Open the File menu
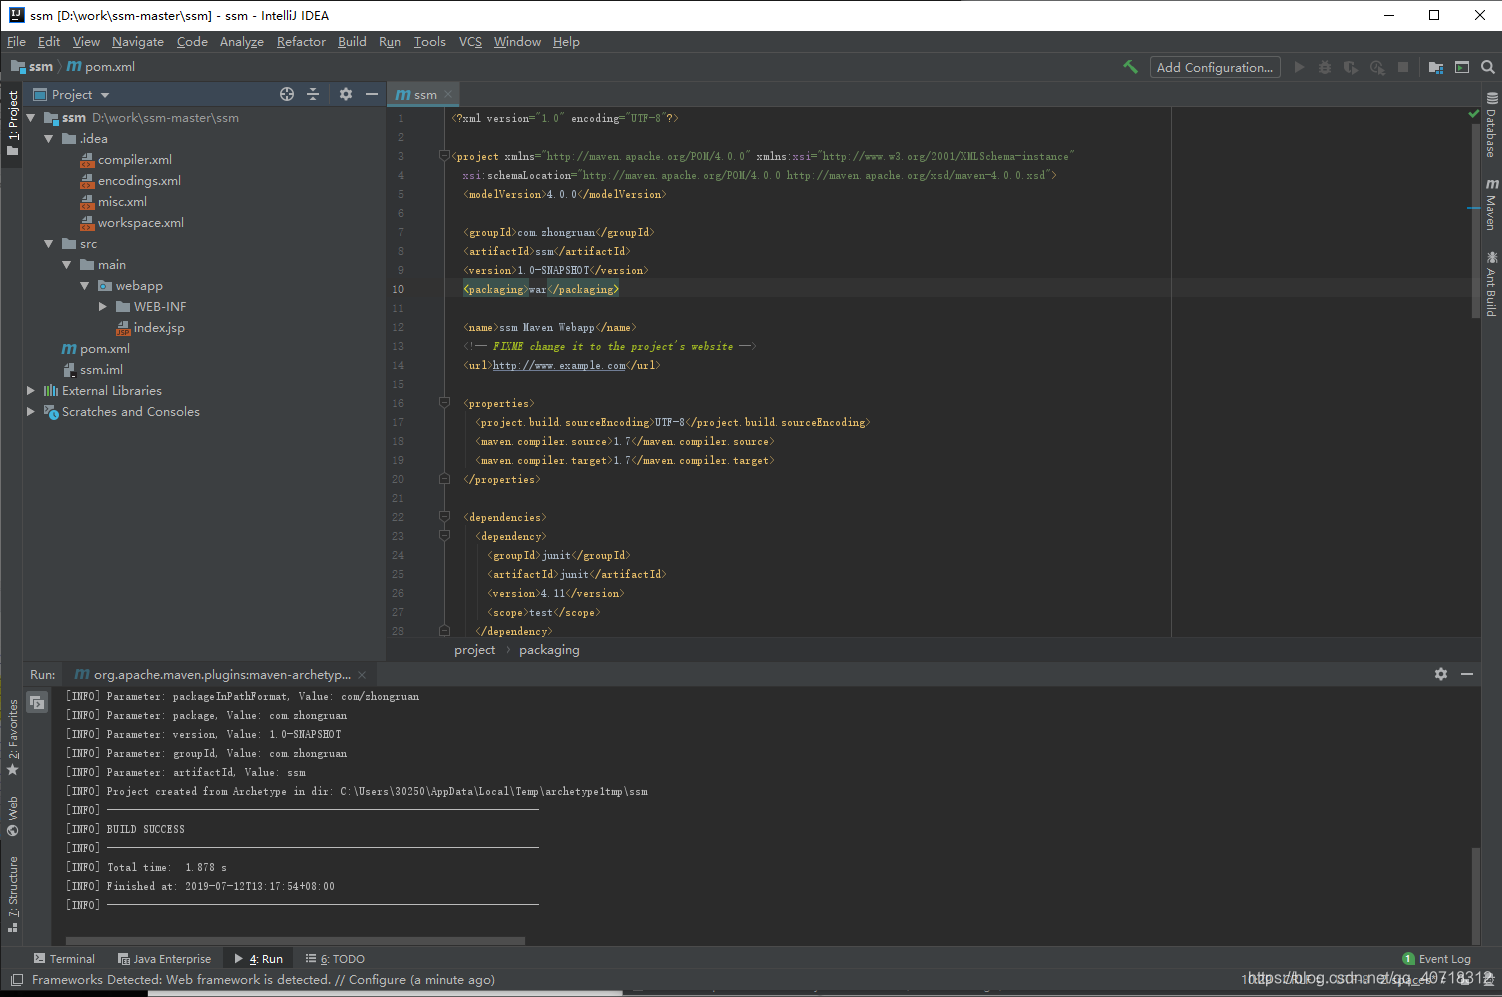This screenshot has width=1502, height=997. pyautogui.click(x=16, y=42)
